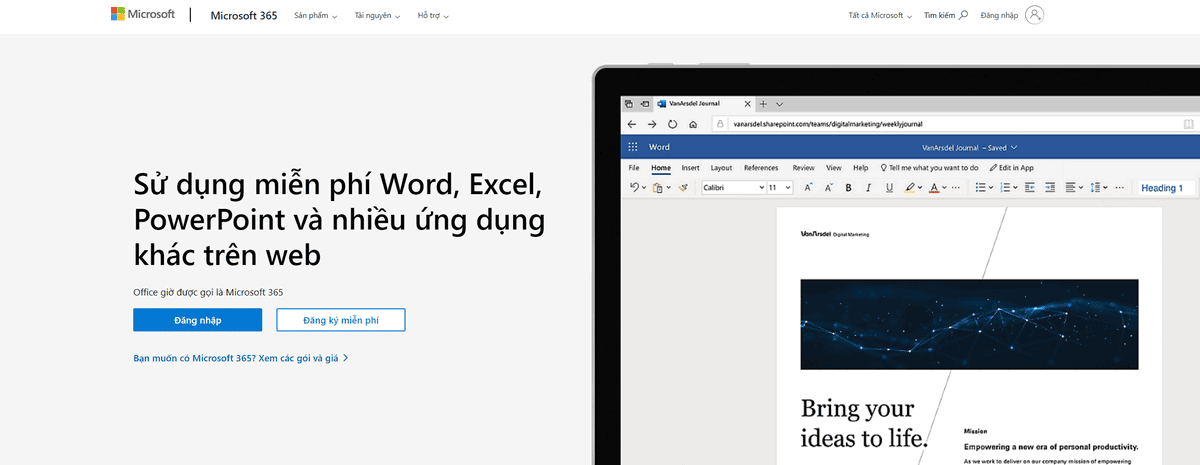Click the browser refresh icon
Viewport: 1200px width, 465px height.
672,124
